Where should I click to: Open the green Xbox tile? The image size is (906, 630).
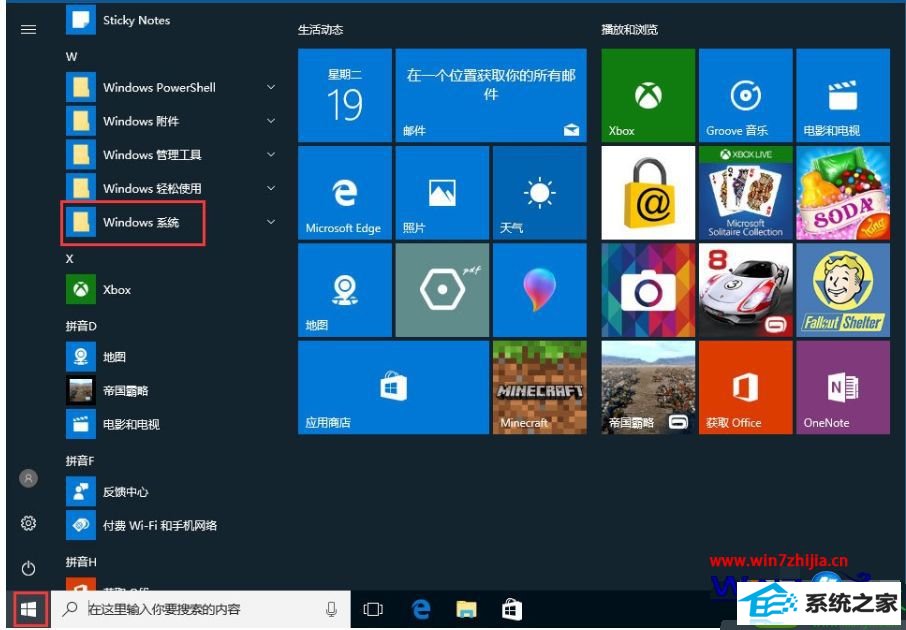click(648, 95)
